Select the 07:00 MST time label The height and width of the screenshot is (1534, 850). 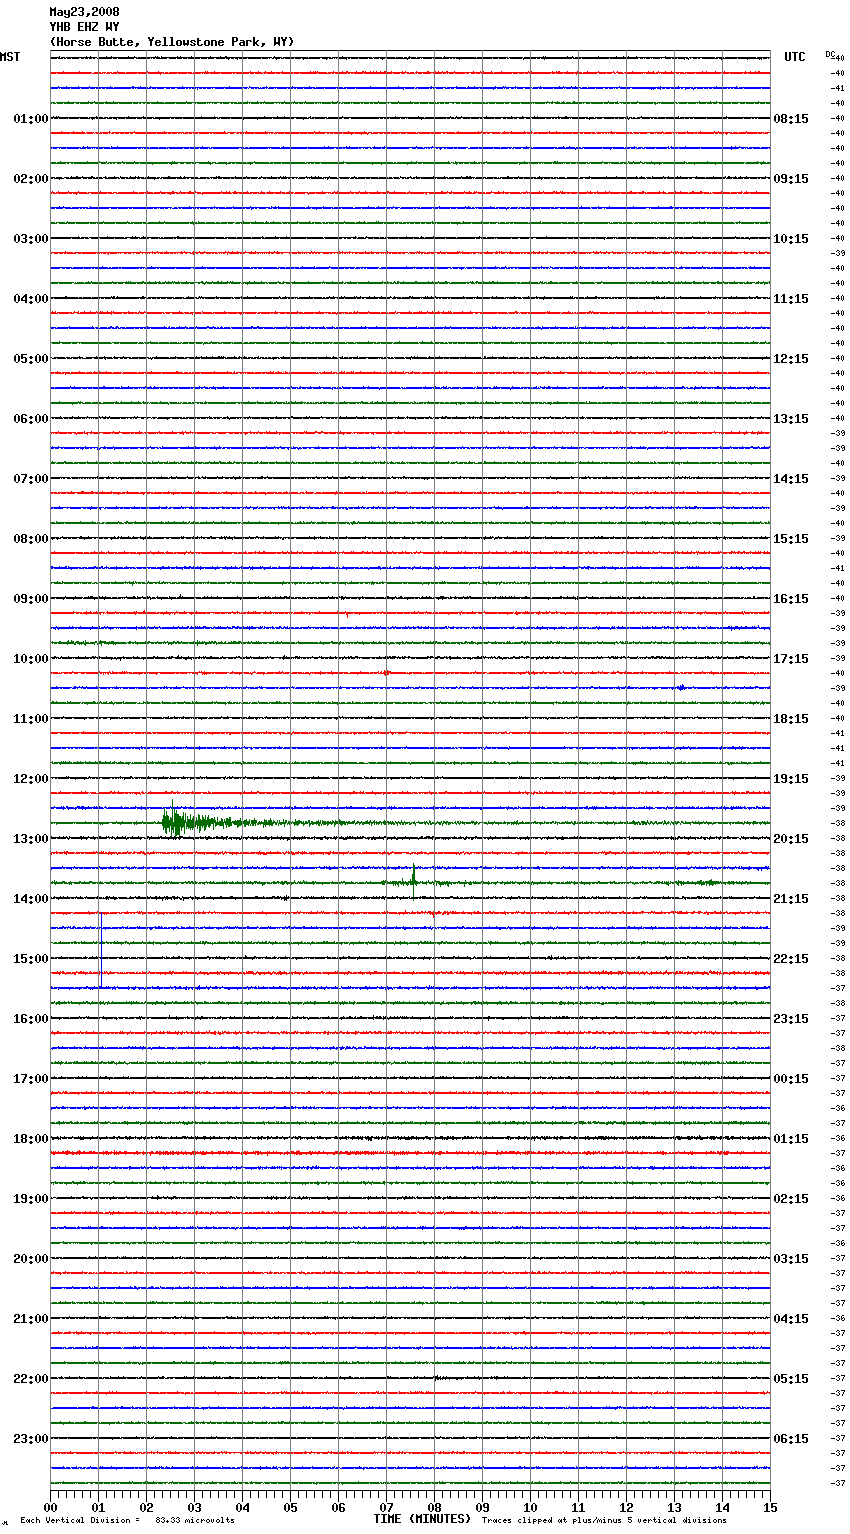pos(31,479)
